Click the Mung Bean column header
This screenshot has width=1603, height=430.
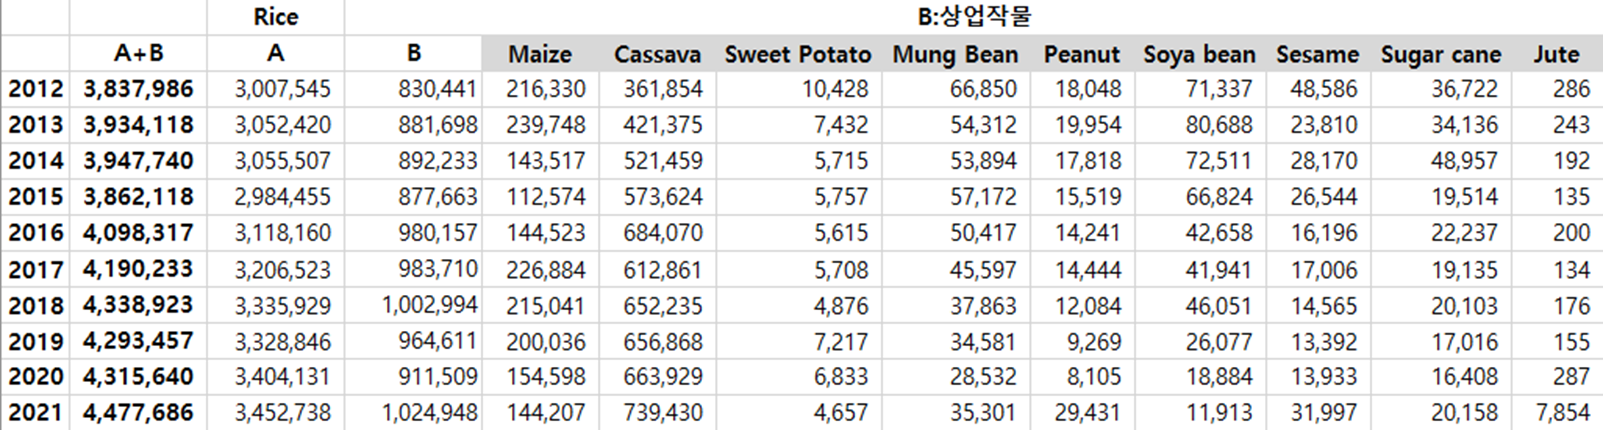(956, 54)
